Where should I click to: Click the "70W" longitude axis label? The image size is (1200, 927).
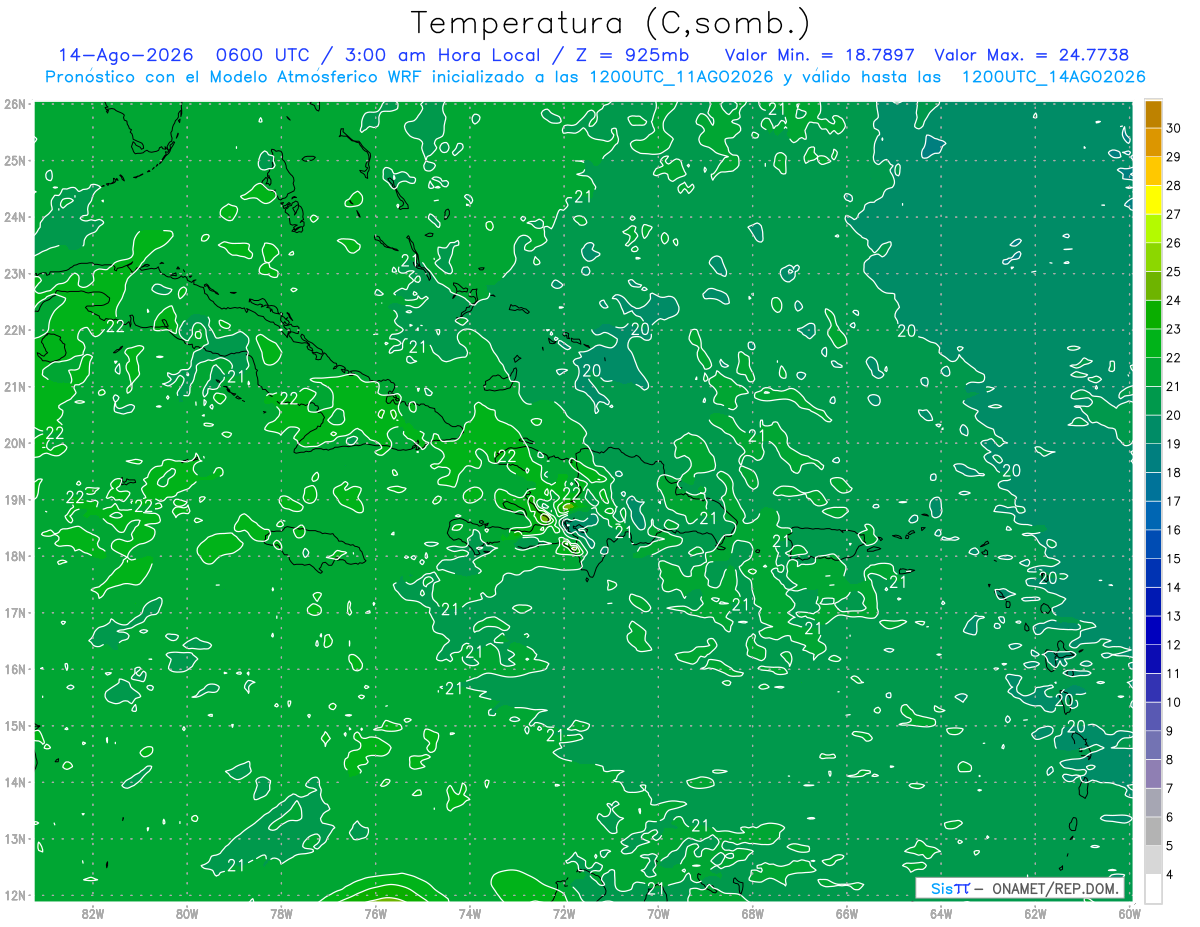pyautogui.click(x=658, y=915)
